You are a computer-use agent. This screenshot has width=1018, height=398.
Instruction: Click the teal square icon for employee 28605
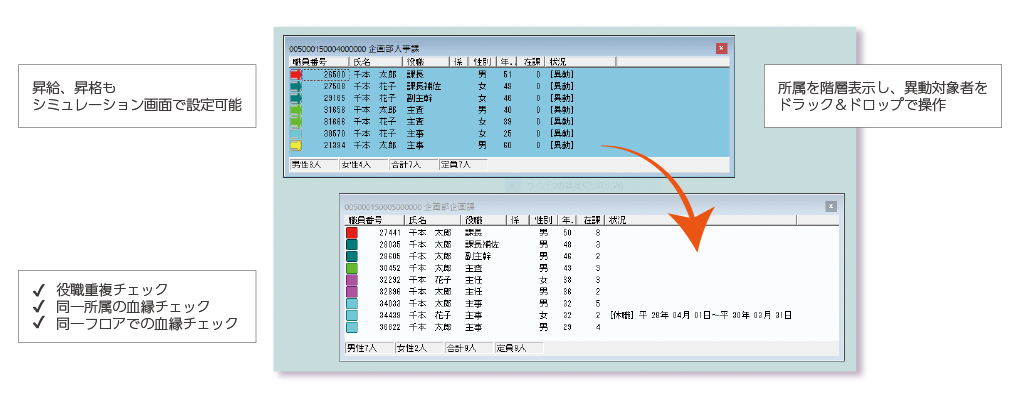pyautogui.click(x=352, y=256)
